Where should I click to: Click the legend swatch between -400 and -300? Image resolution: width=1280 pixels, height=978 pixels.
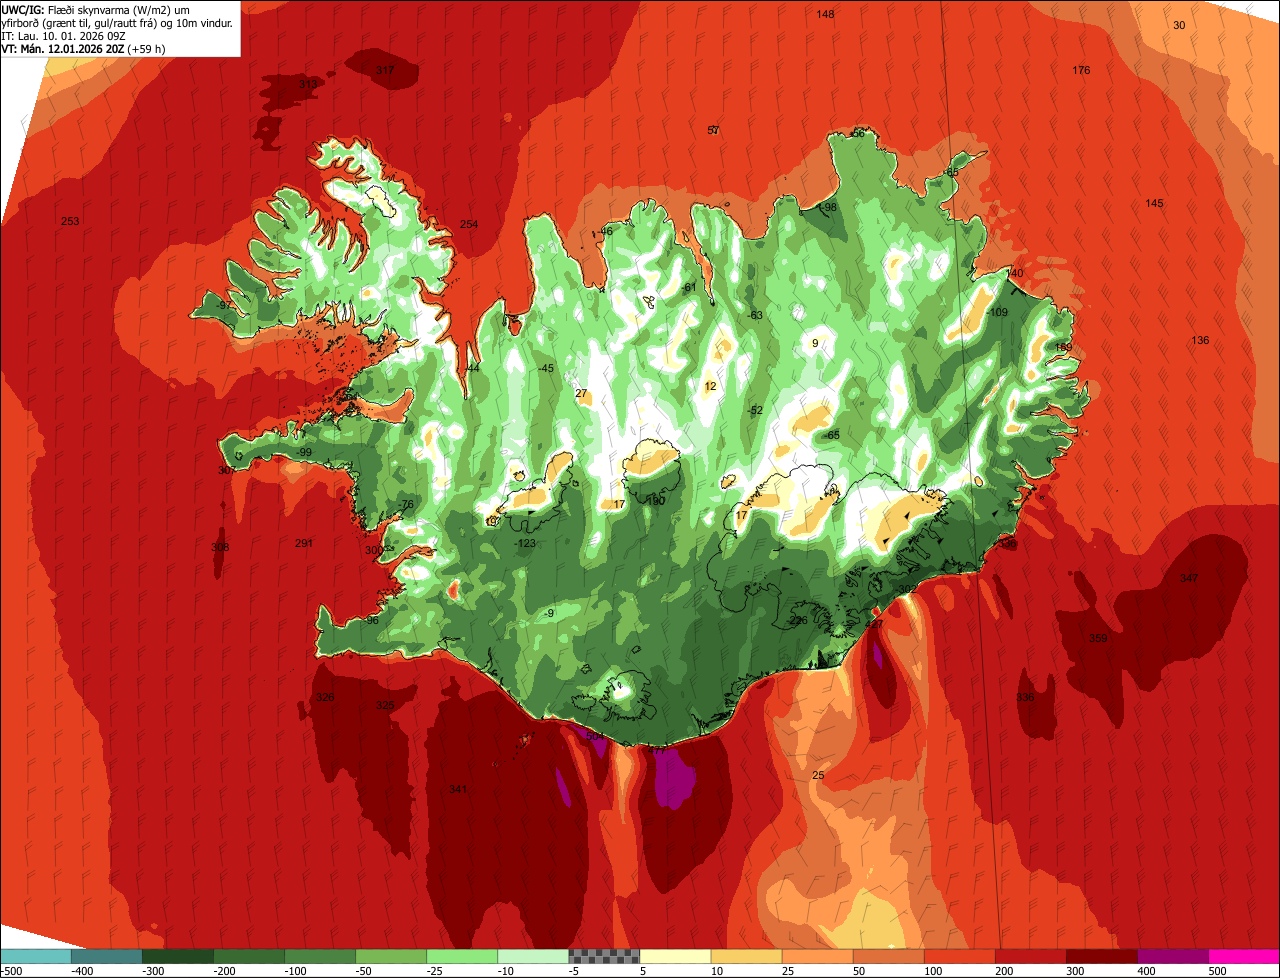coord(106,956)
